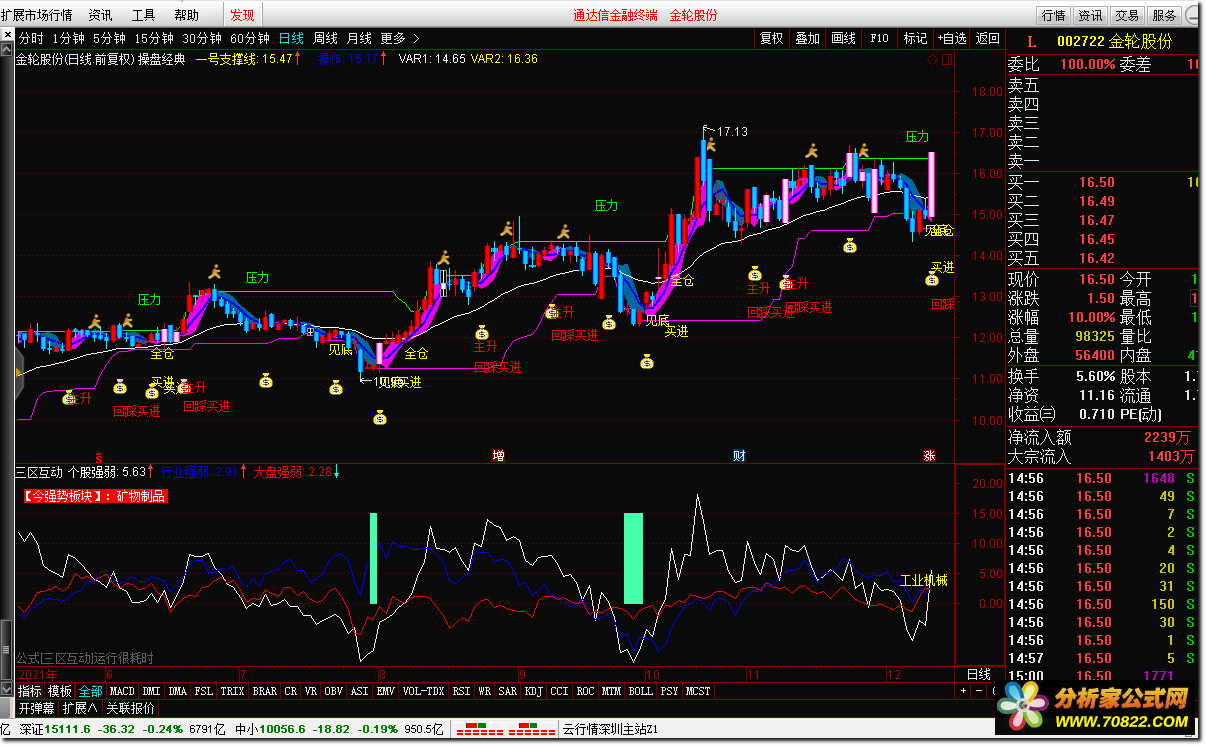Switch to 60分钟 period
Screen dimensions: 1207x746
point(250,38)
